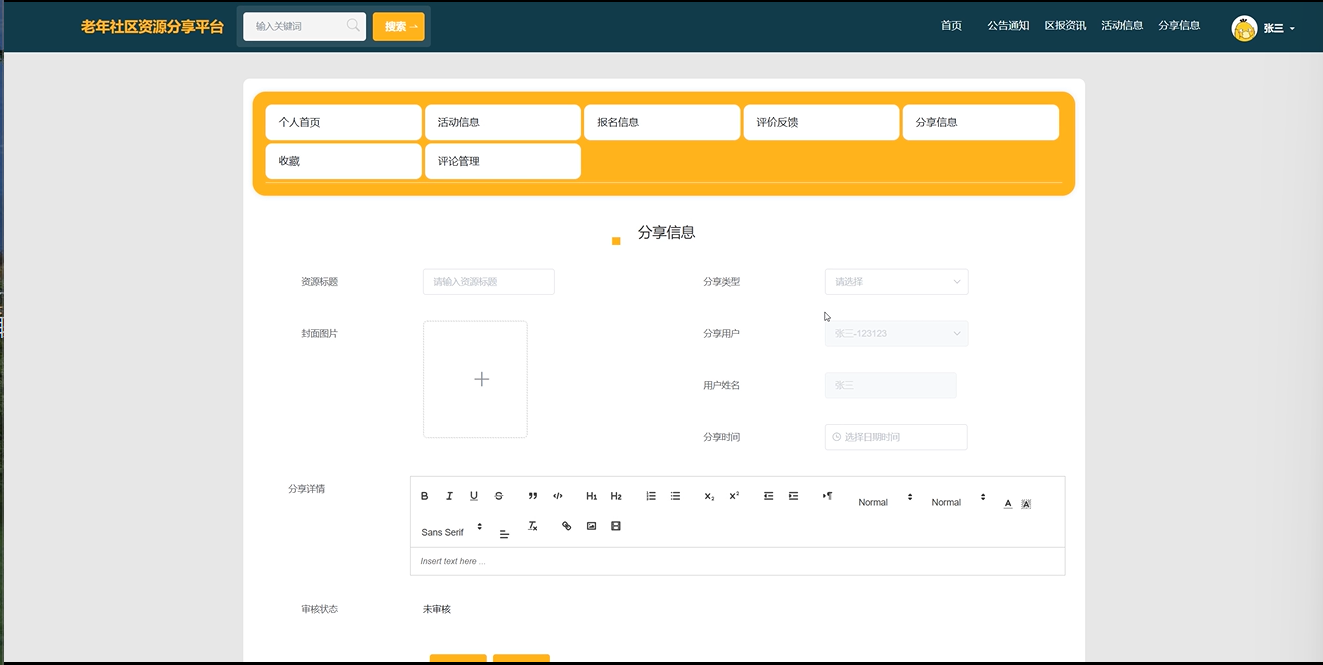This screenshot has height=665, width=1323.
Task: Select the 活动信息 tab in the yellow panel
Action: click(503, 122)
